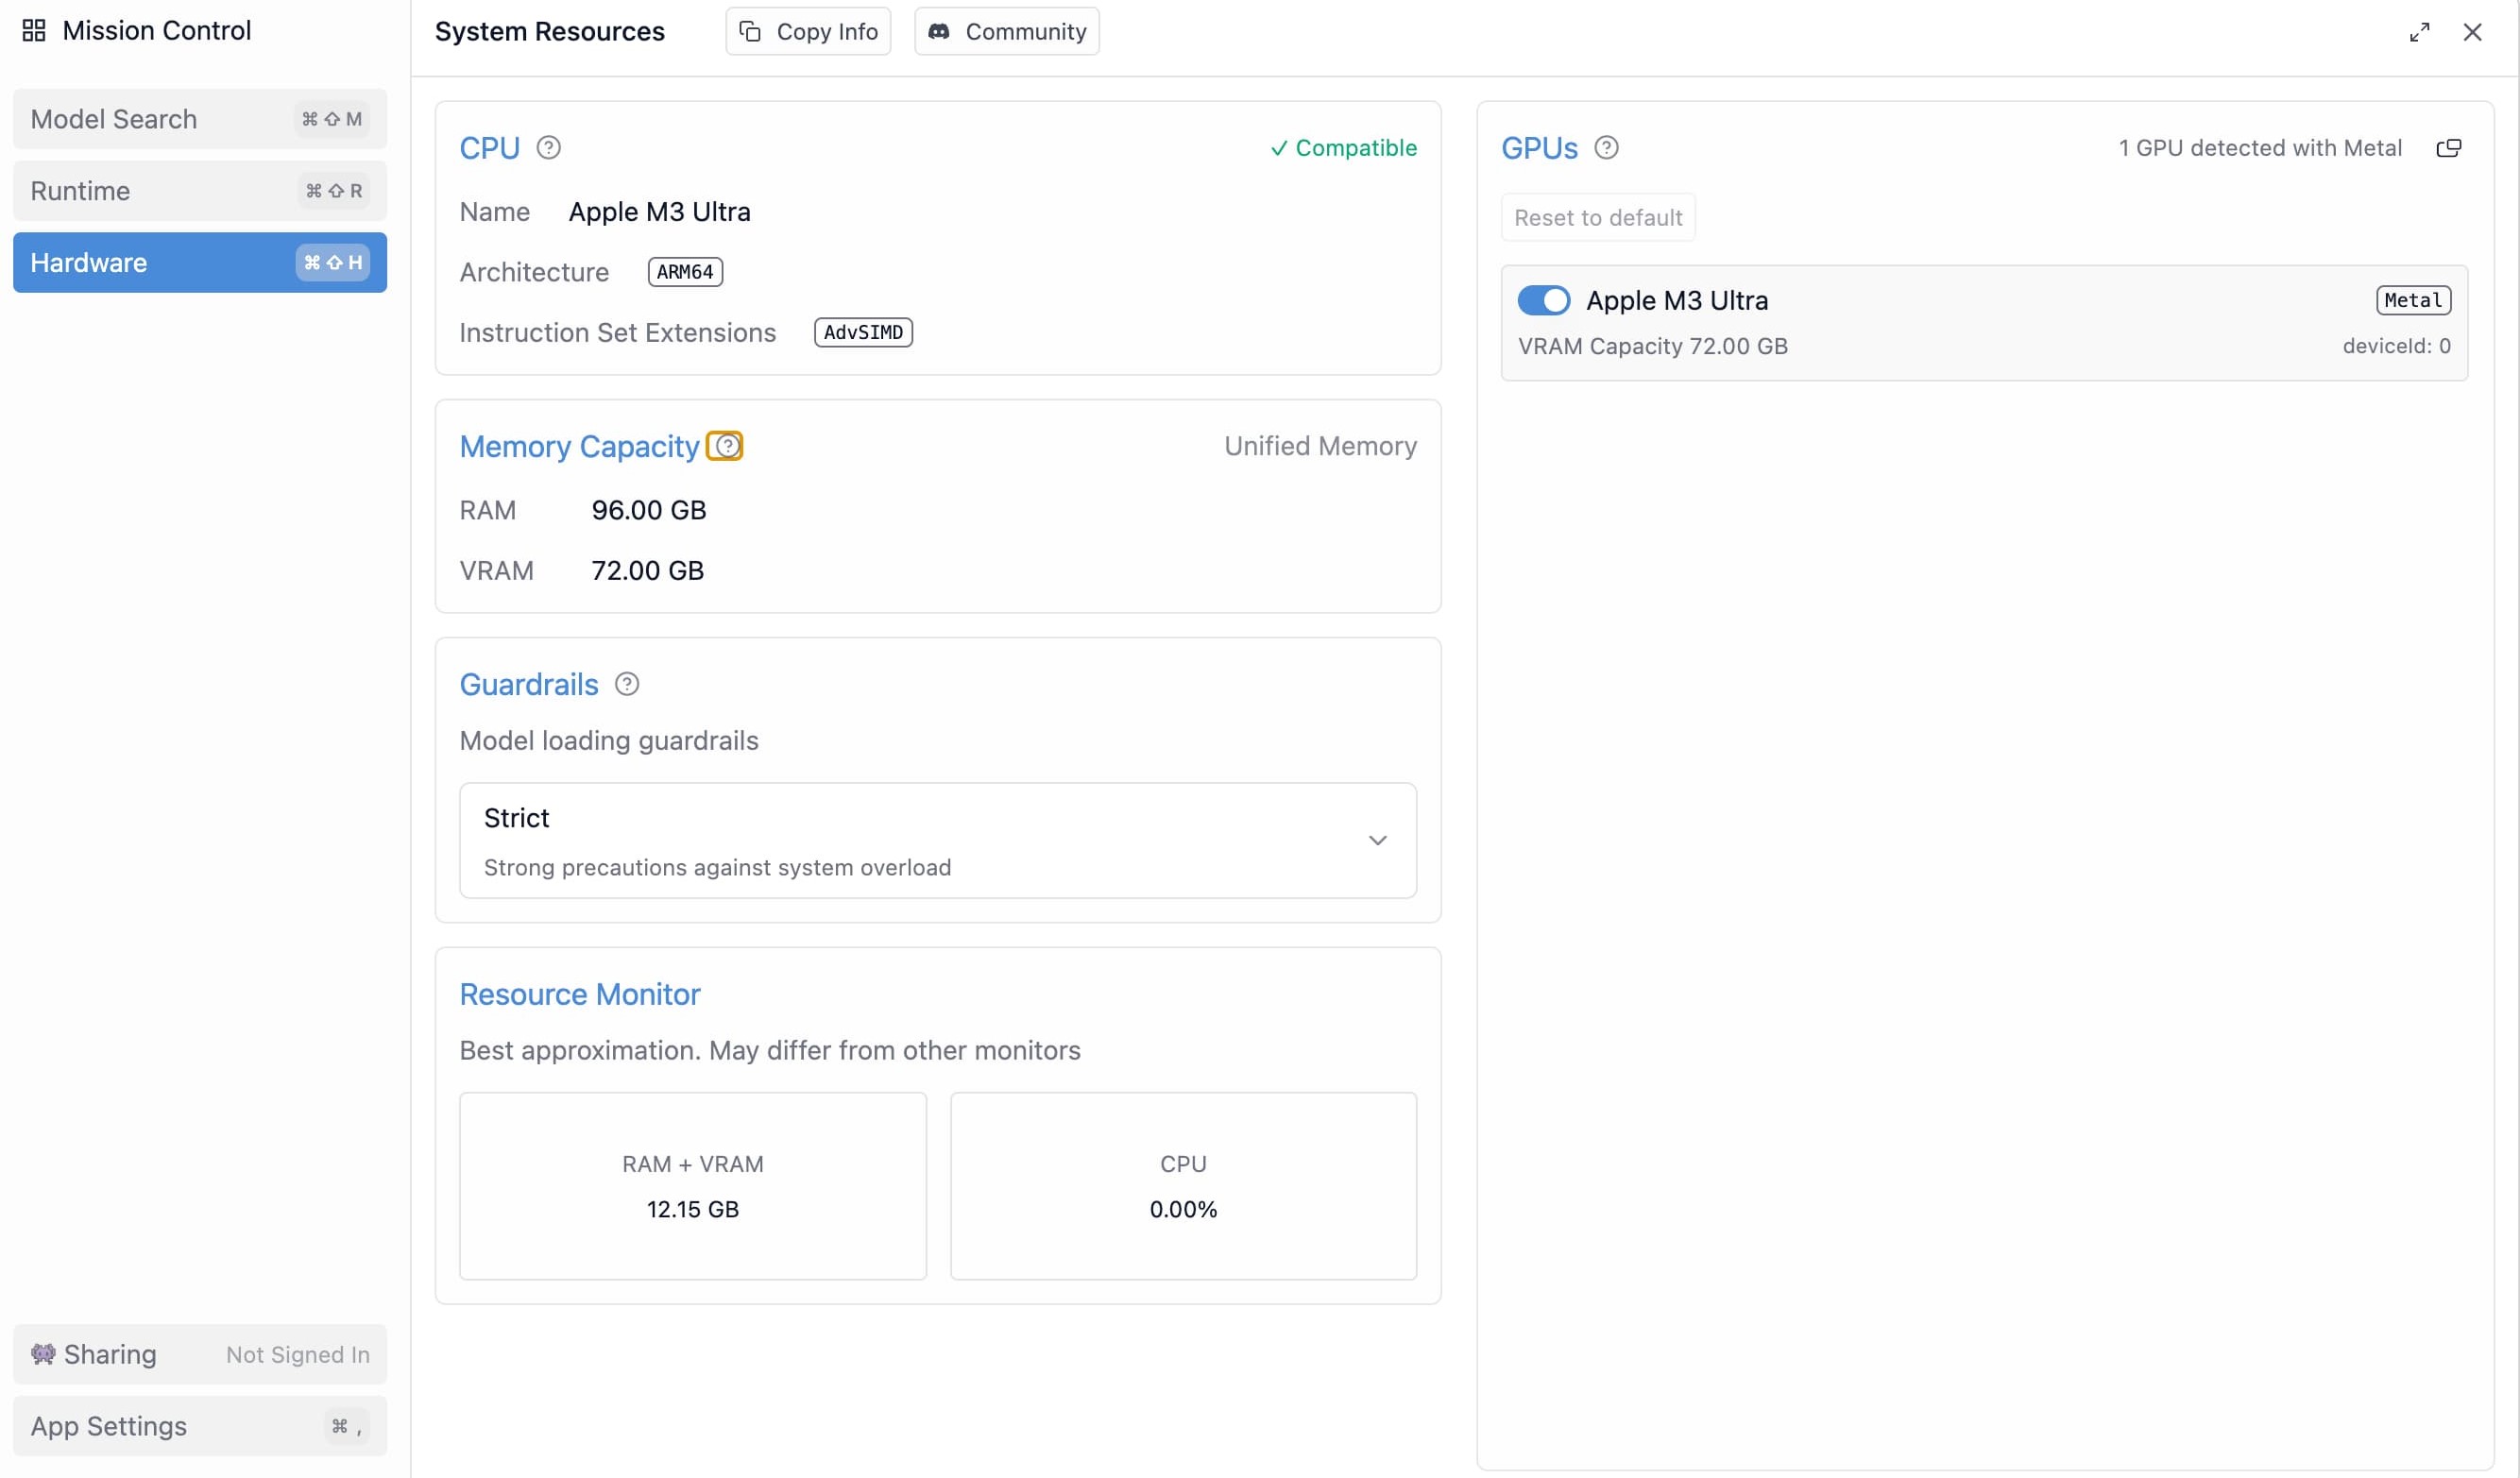Click the CPU help question mark icon
2520x1478 pixels.
coord(548,148)
